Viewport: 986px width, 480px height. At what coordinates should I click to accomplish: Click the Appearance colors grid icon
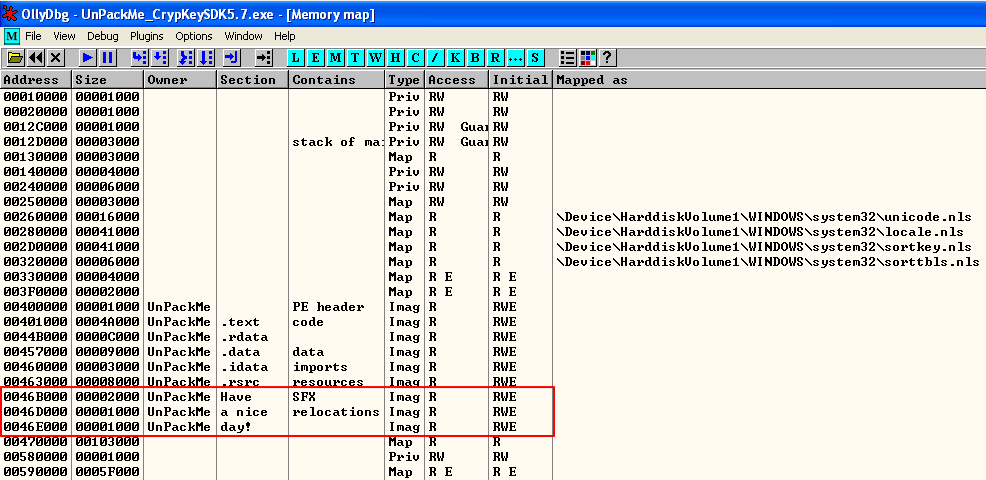587,58
